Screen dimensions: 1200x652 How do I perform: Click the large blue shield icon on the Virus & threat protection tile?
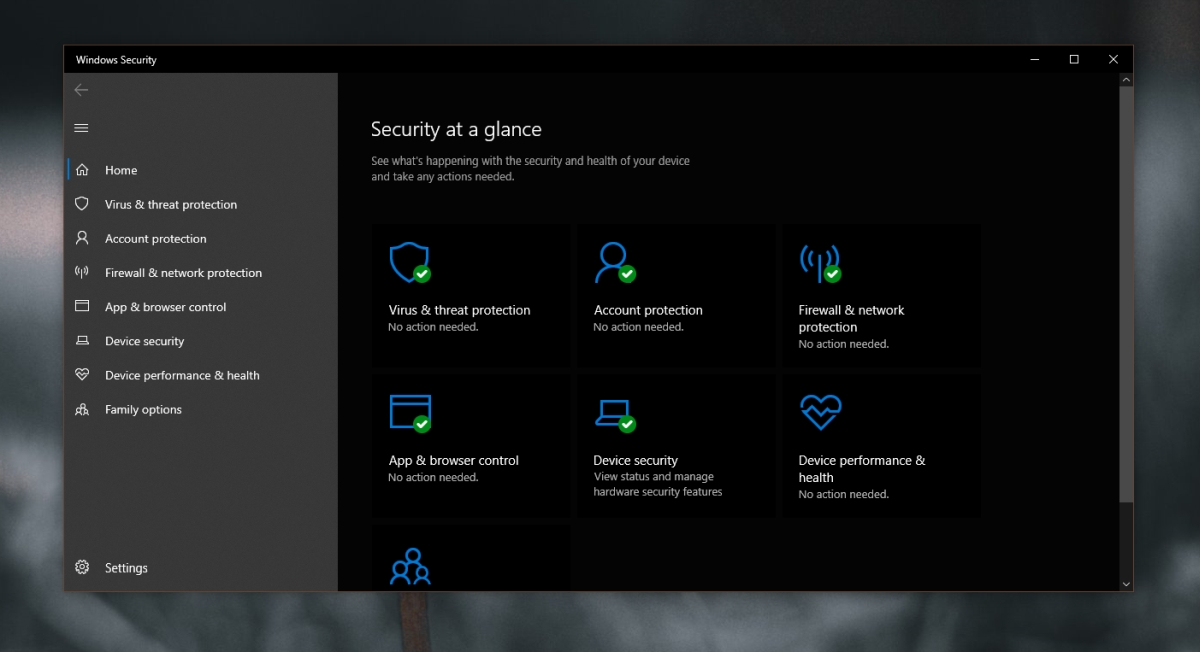(x=409, y=262)
